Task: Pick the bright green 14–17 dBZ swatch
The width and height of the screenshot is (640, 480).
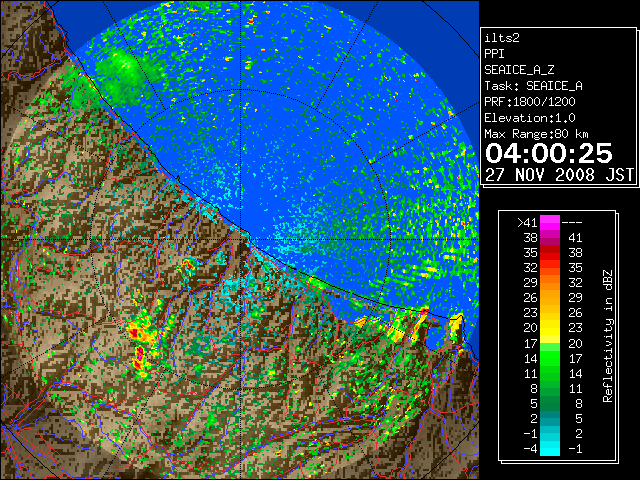Action: pos(550,358)
